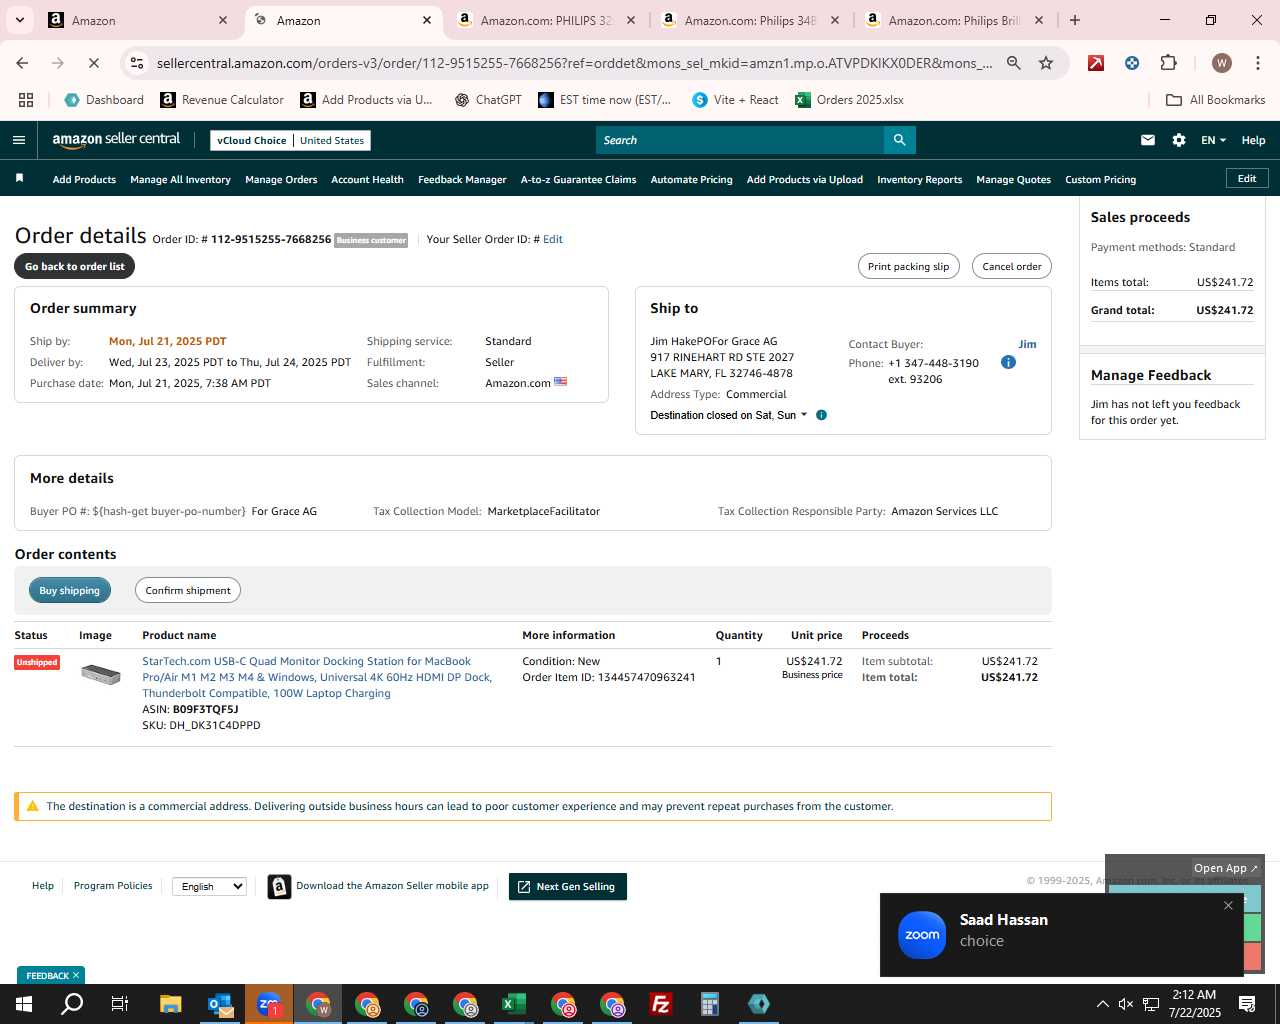Image resolution: width=1280 pixels, height=1024 pixels.
Task: Click the Next Gen Selling button
Action: [567, 886]
